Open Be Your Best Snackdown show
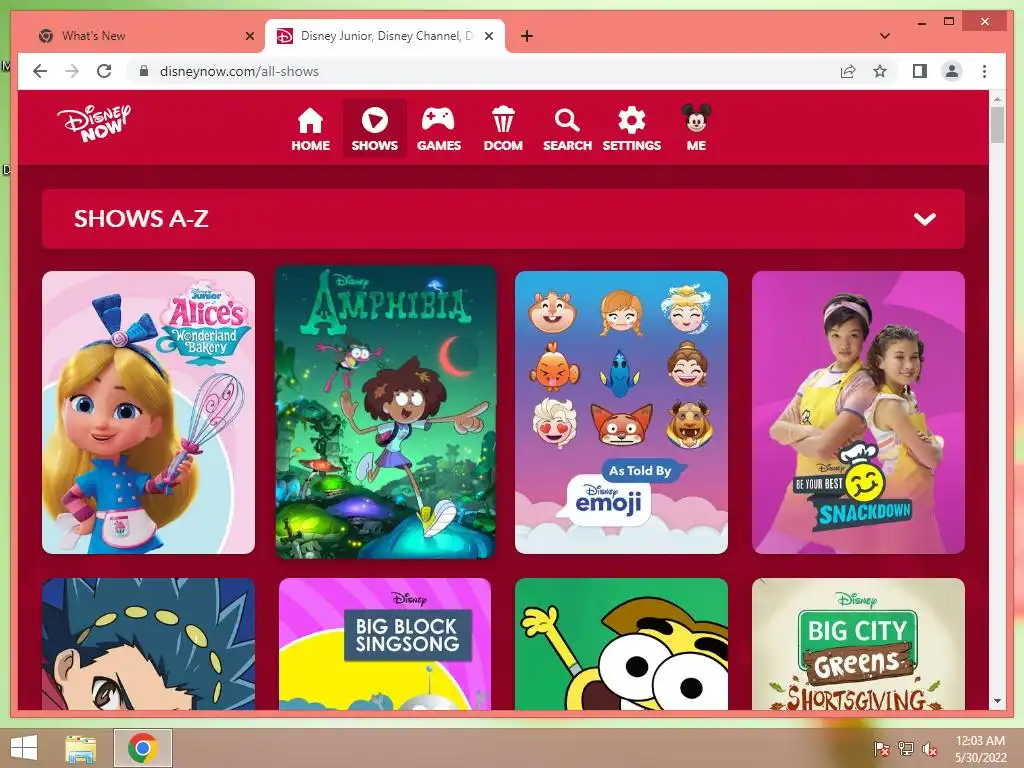This screenshot has height=768, width=1024. pos(858,412)
